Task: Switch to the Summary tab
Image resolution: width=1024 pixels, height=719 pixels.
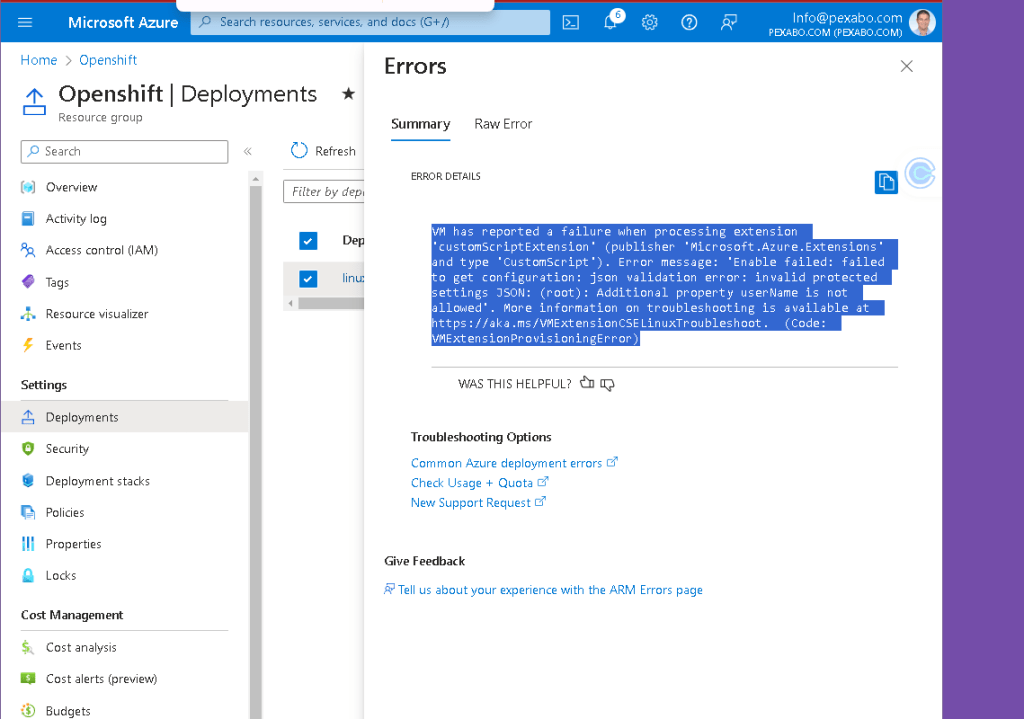Action: [421, 124]
